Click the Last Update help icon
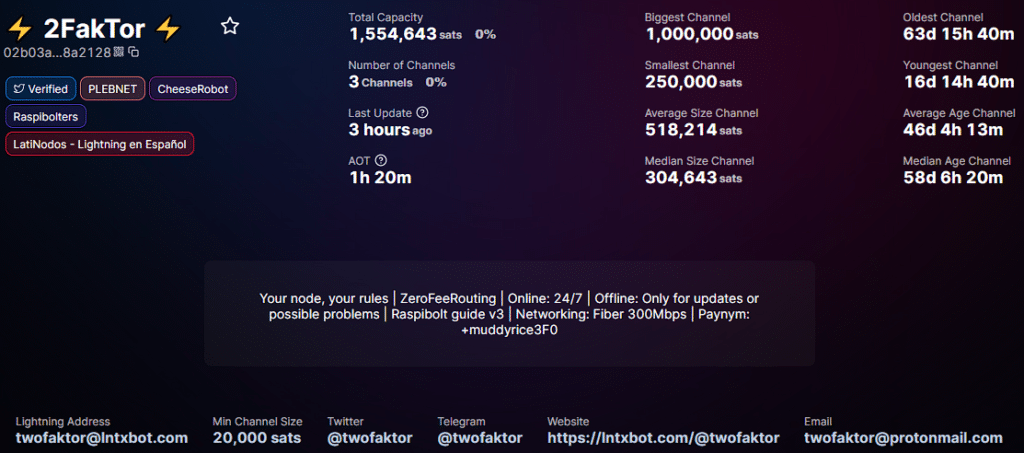Viewport: 1024px width, 453px height. (422, 113)
